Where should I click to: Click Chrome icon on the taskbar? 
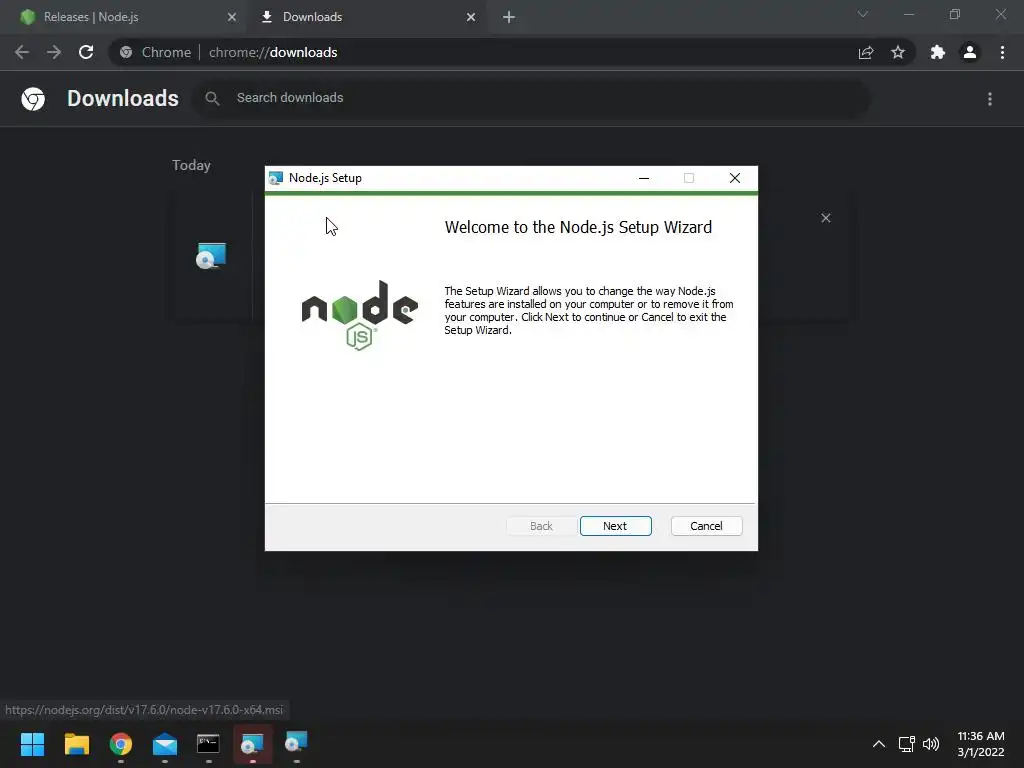pos(121,744)
